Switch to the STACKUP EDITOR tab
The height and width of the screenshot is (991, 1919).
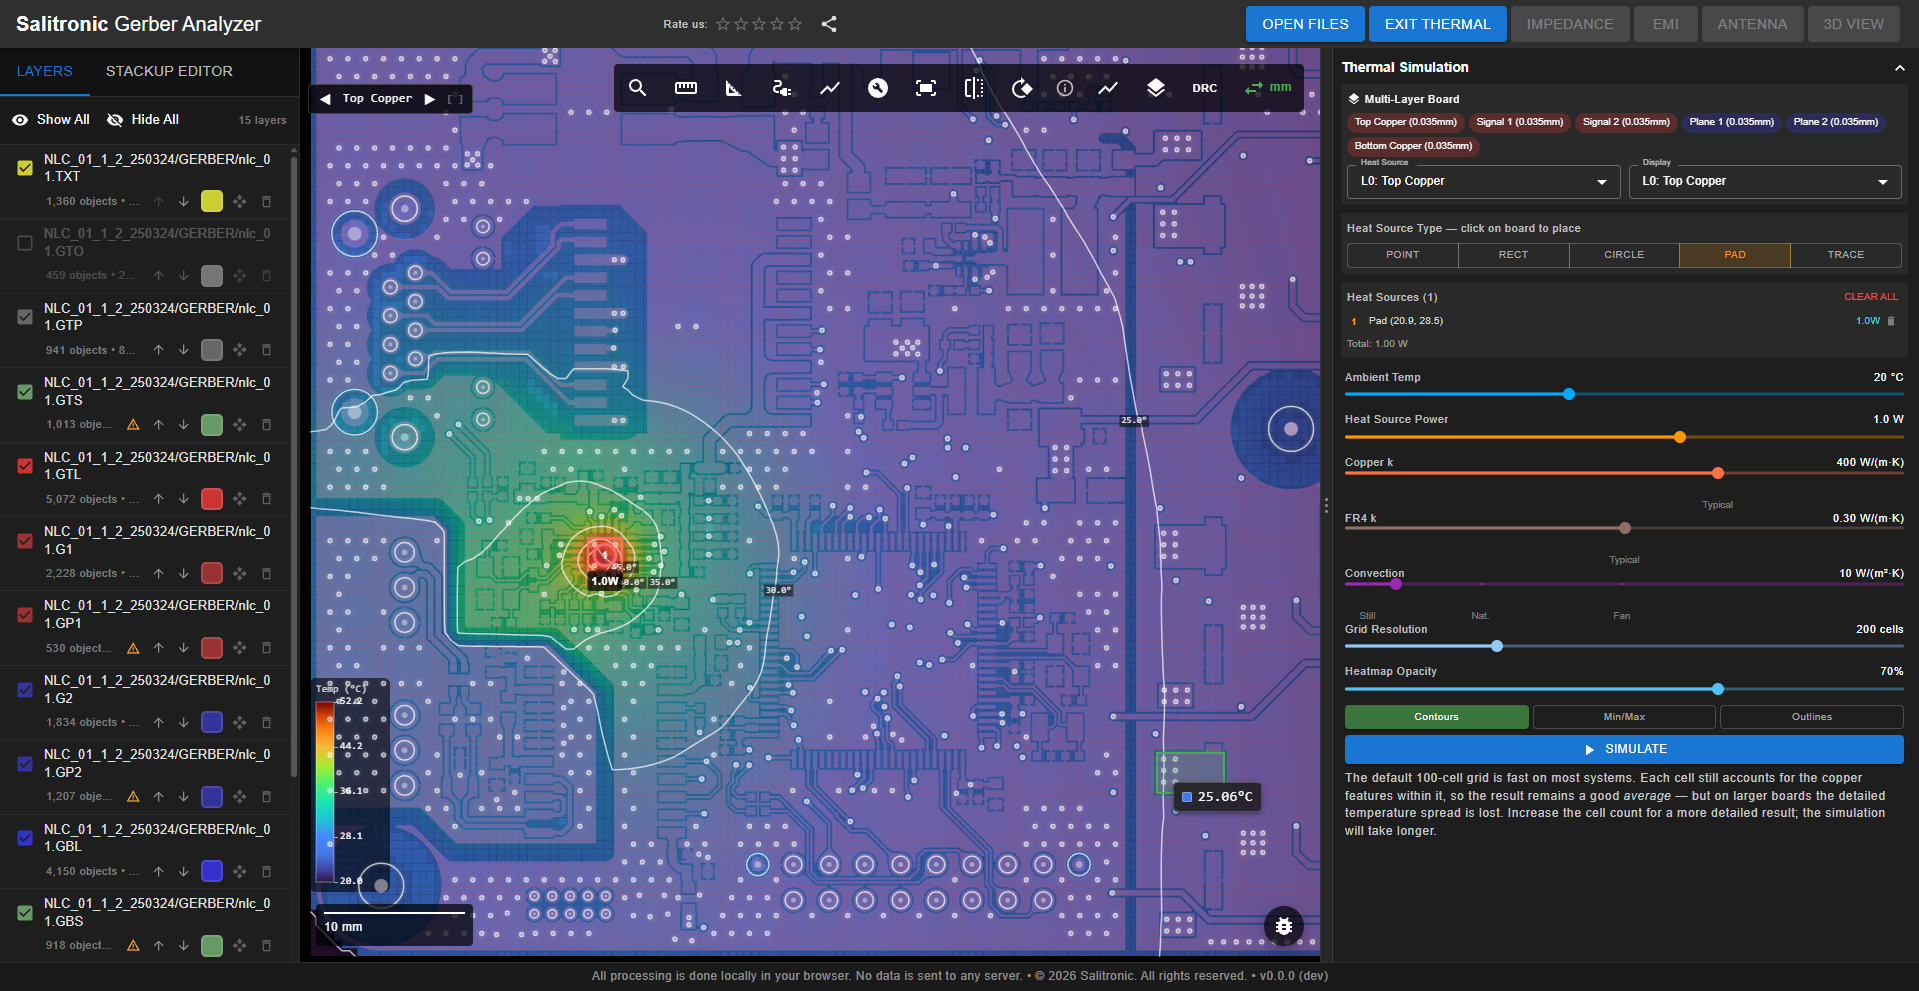(169, 71)
